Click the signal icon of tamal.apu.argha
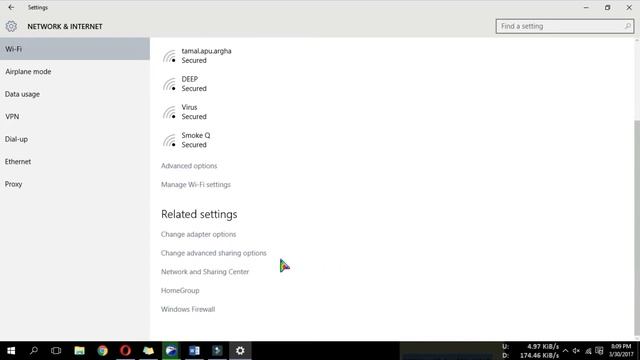Viewport: 640px width, 360px height. 169,56
